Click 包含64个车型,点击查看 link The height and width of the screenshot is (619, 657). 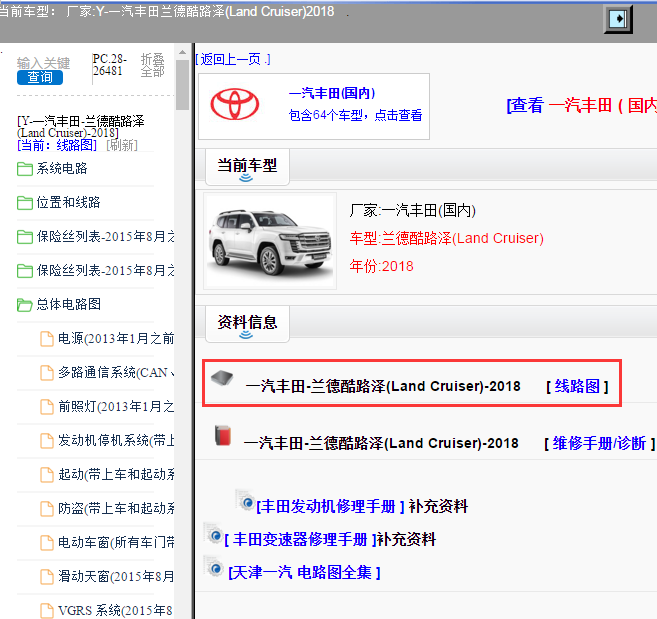pos(355,115)
